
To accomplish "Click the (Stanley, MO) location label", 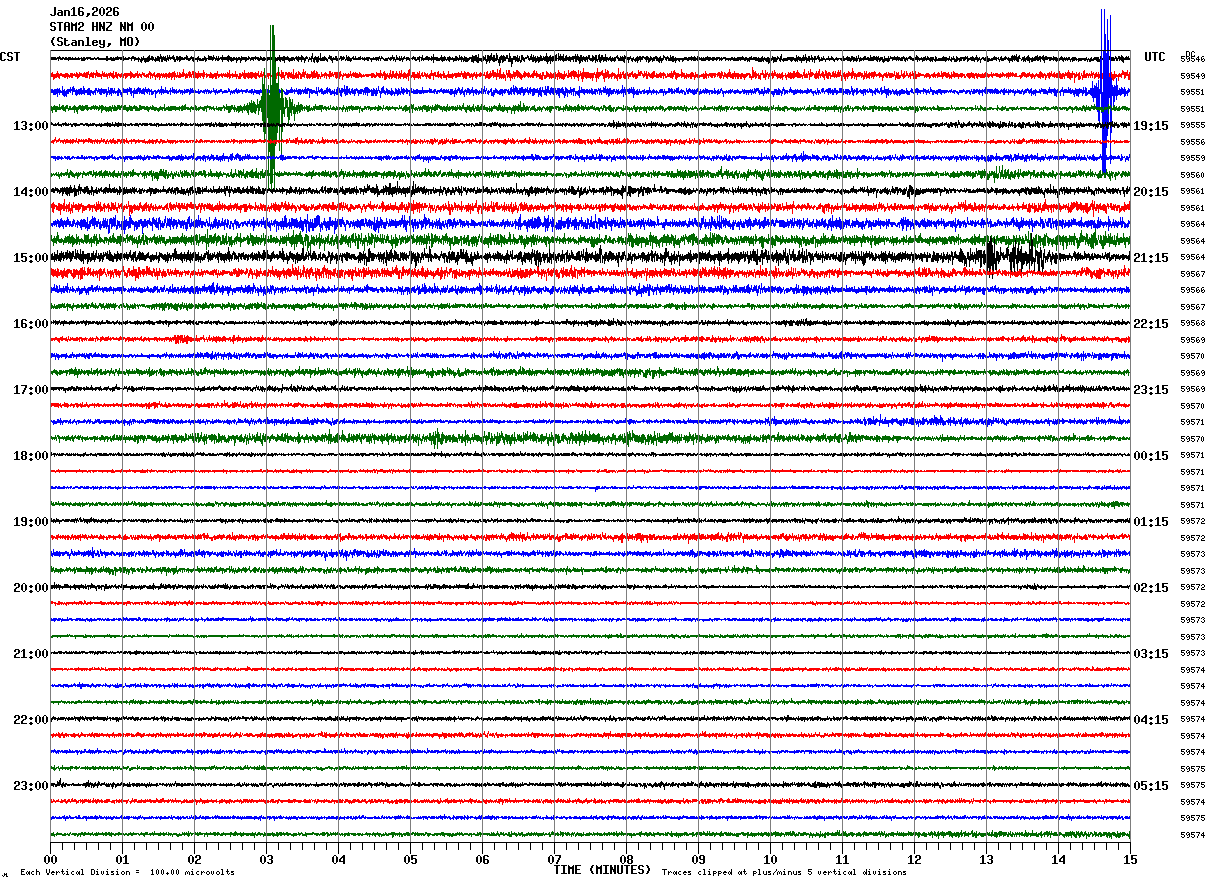I will click(95, 42).
